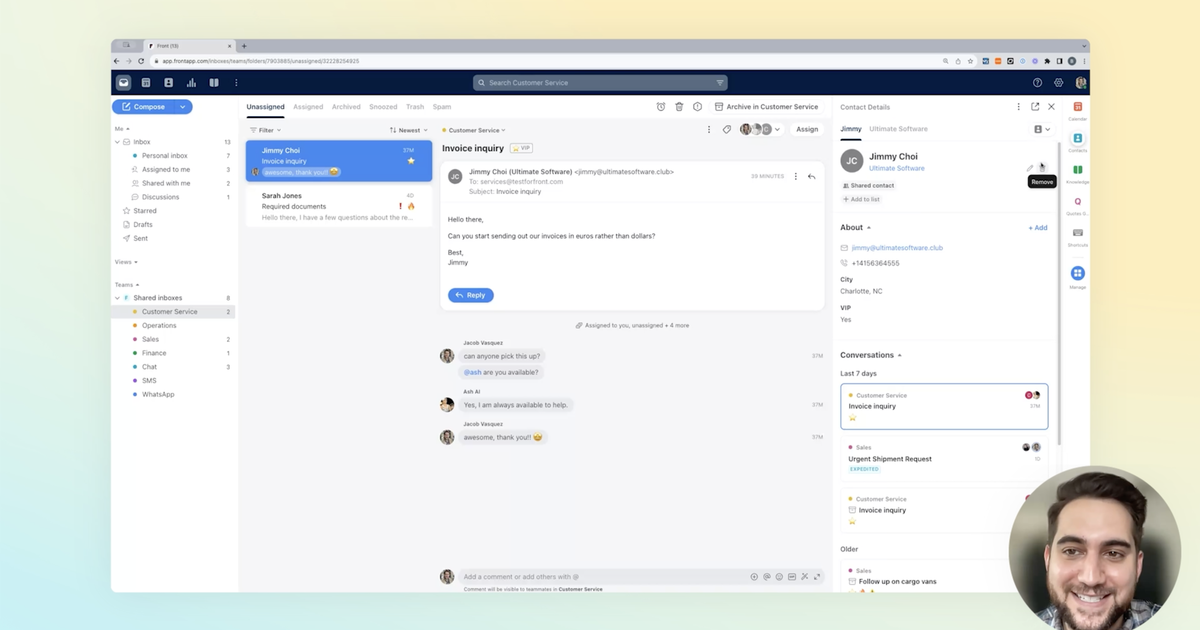The height and width of the screenshot is (630, 1200).
Task: Click the blue Reply button
Action: [471, 295]
